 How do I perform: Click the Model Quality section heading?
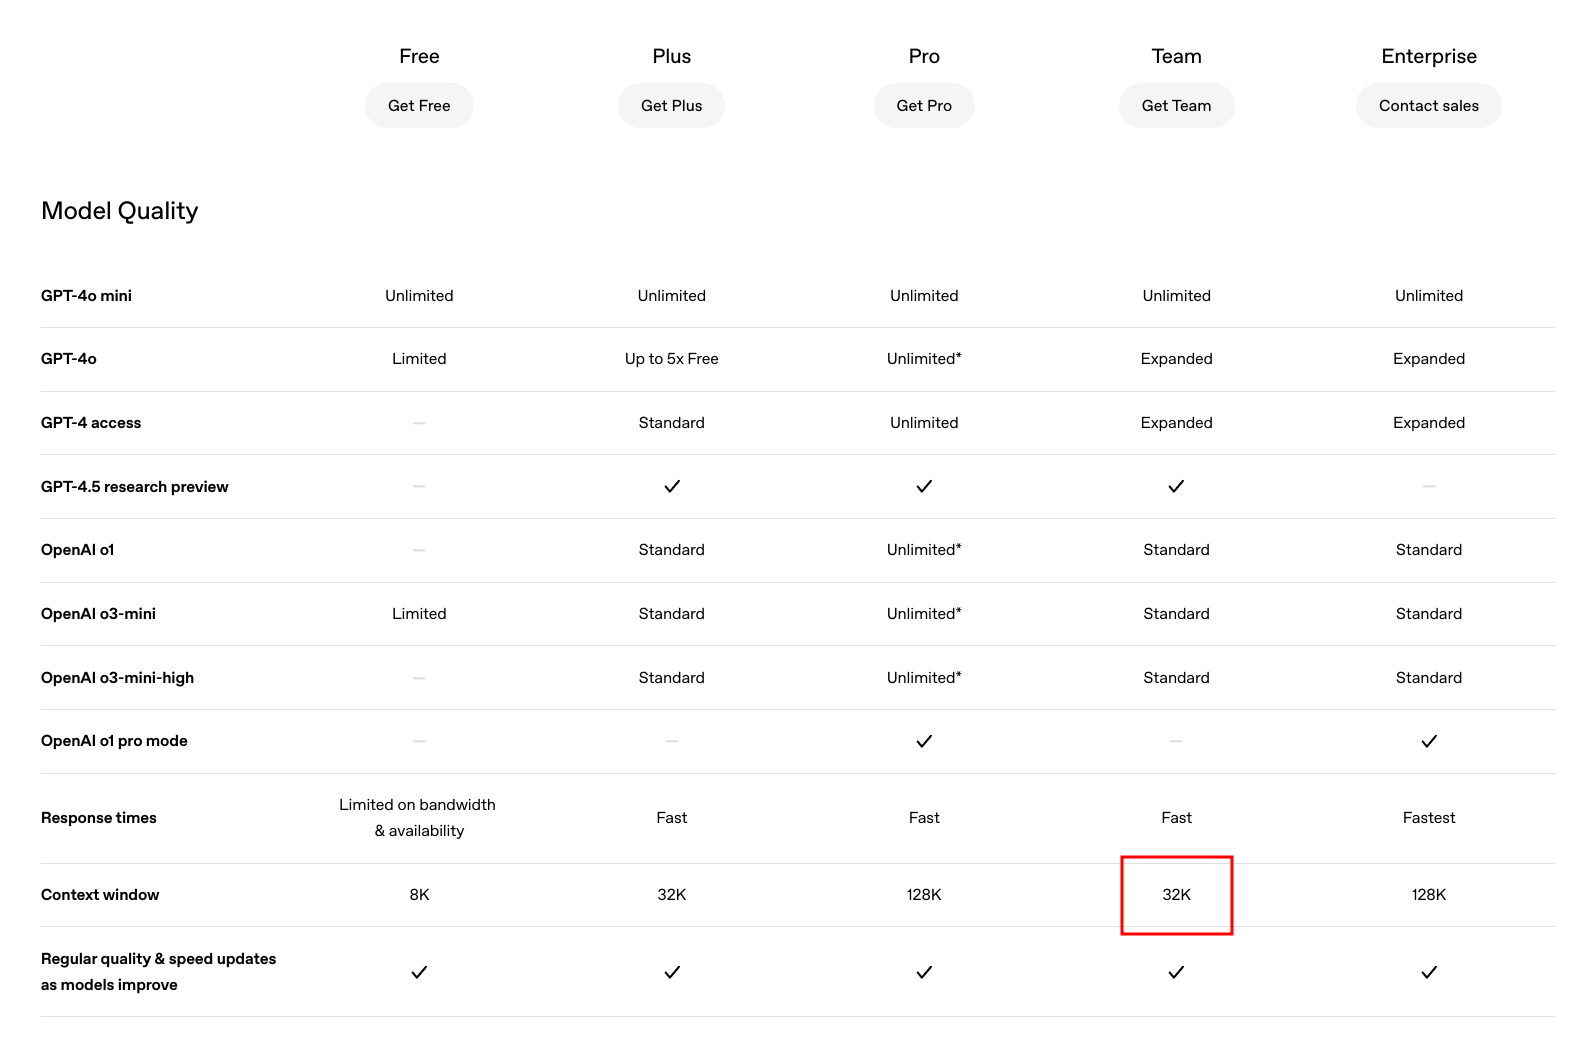120,211
